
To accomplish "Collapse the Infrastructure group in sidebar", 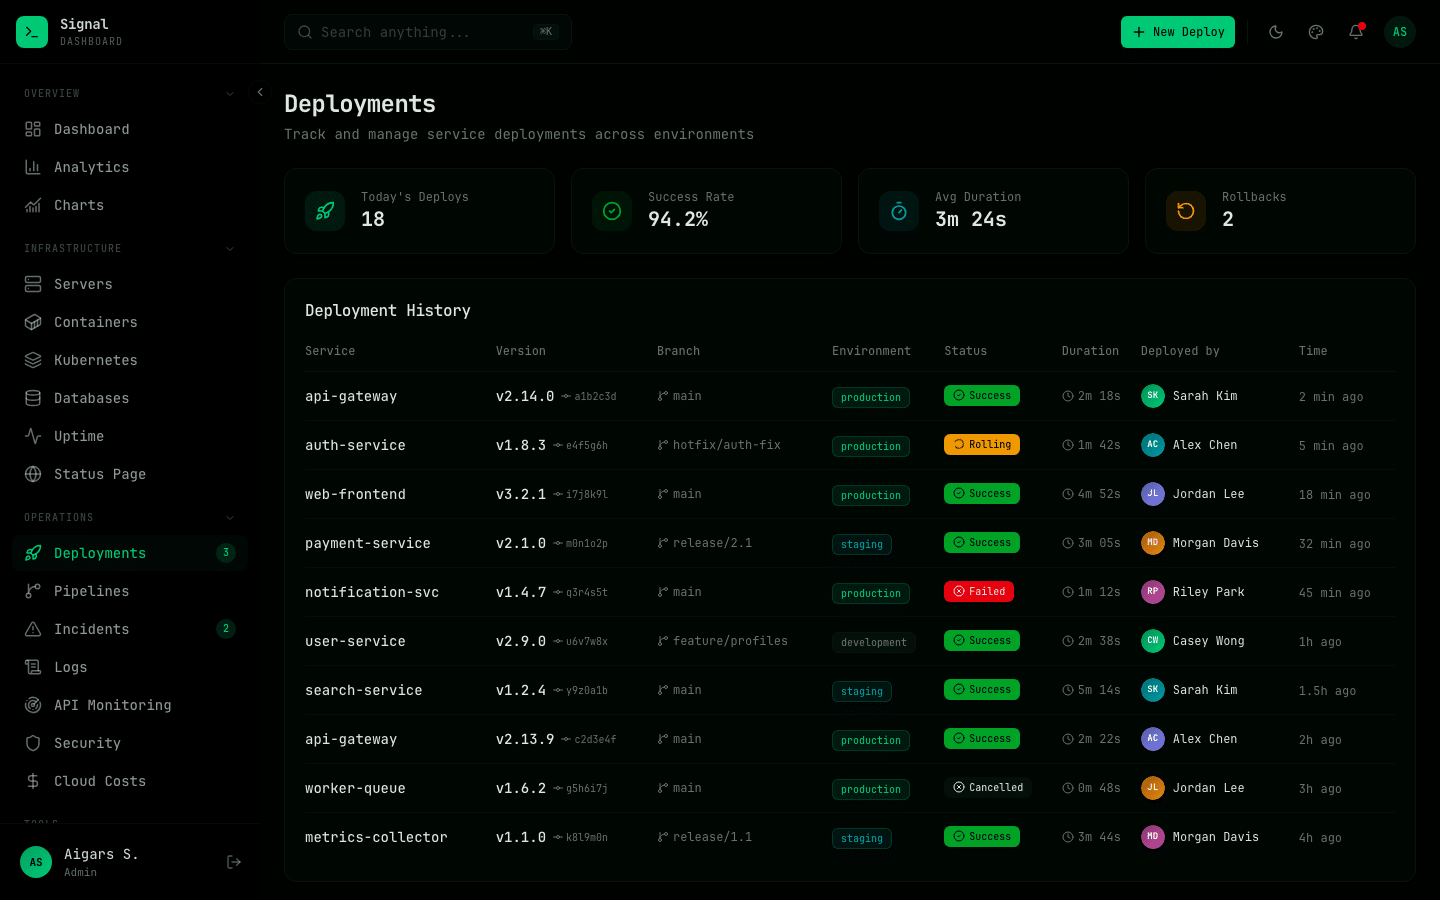I will pyautogui.click(x=230, y=248).
